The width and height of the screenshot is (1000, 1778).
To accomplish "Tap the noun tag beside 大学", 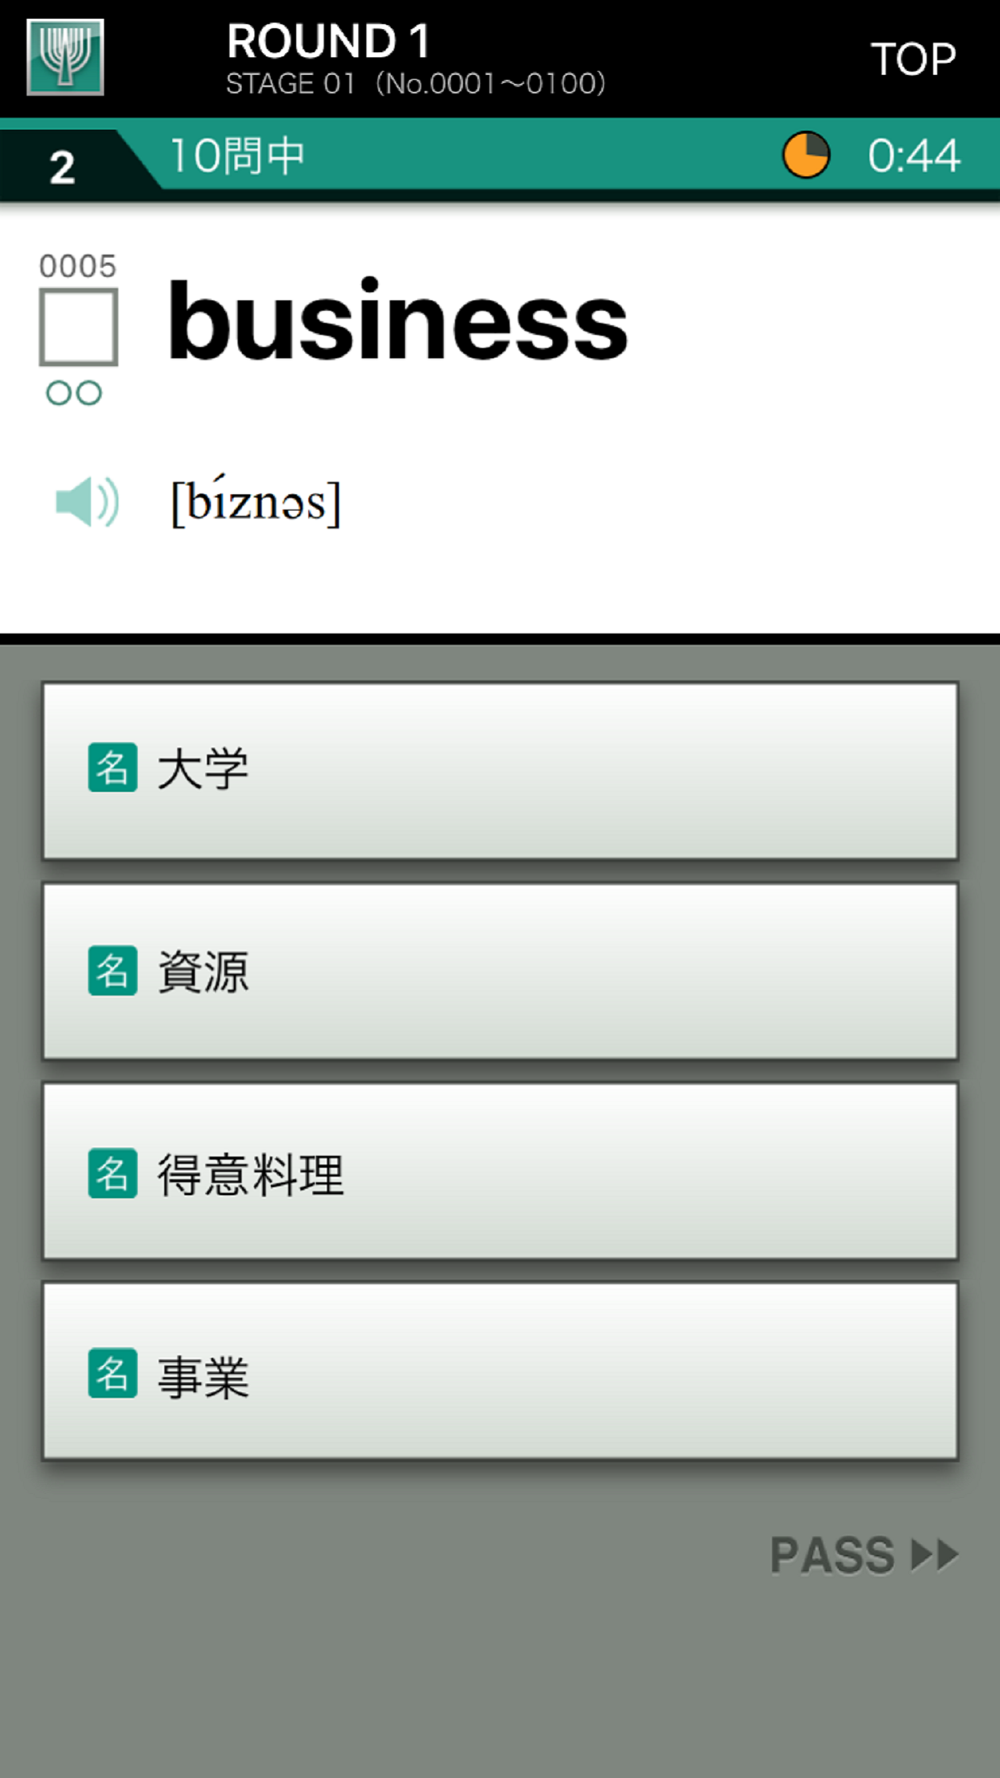I will pyautogui.click(x=113, y=768).
